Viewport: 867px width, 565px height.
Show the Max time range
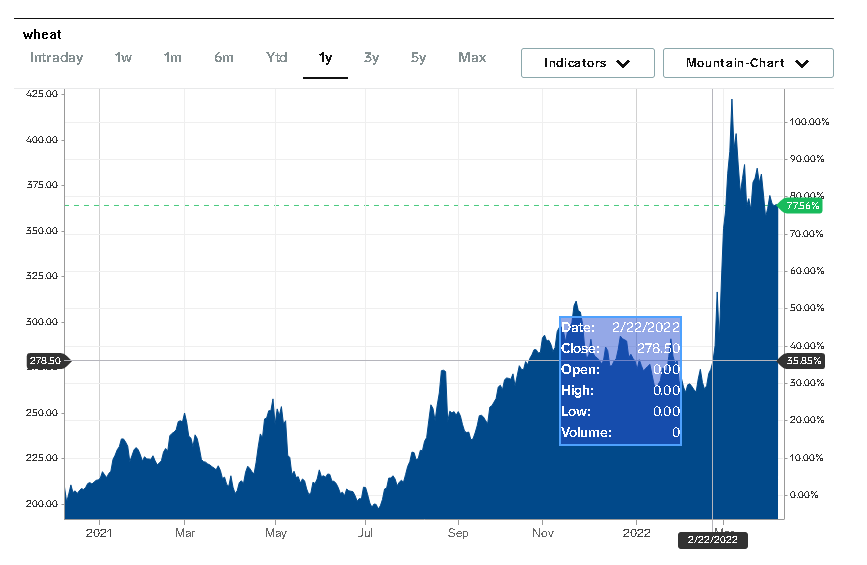(x=472, y=58)
